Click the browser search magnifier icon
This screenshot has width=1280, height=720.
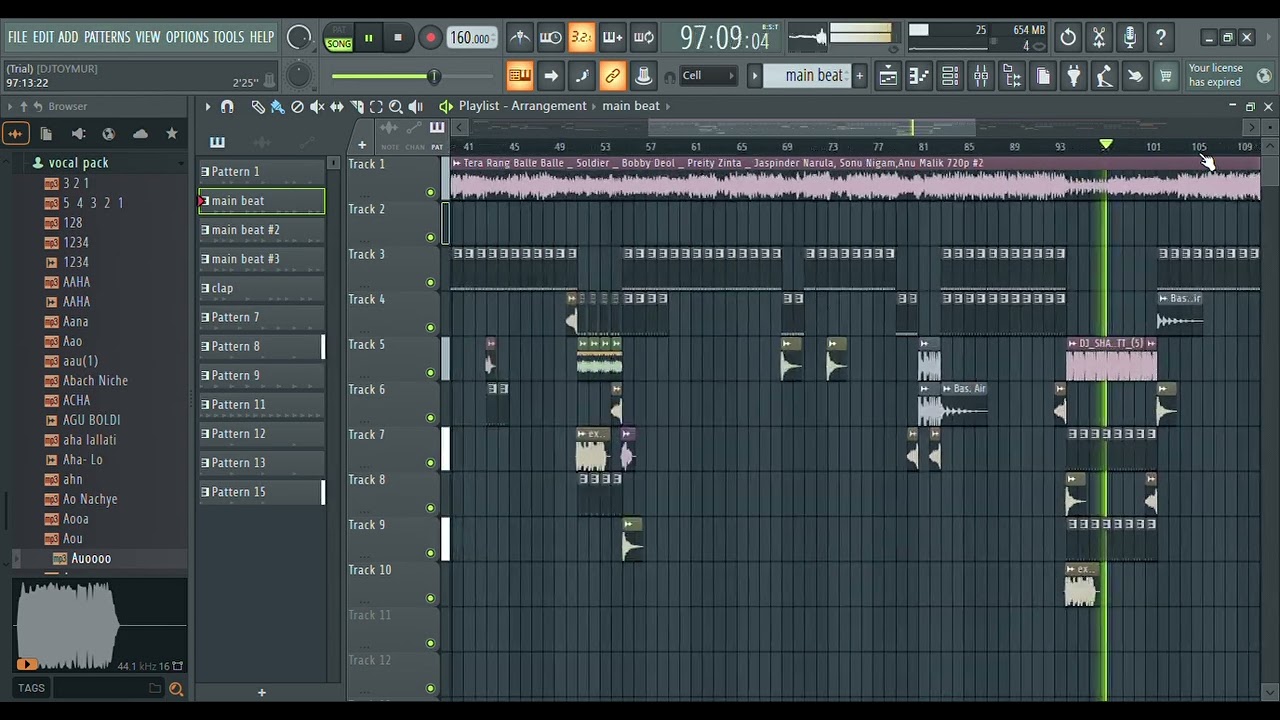click(176, 688)
